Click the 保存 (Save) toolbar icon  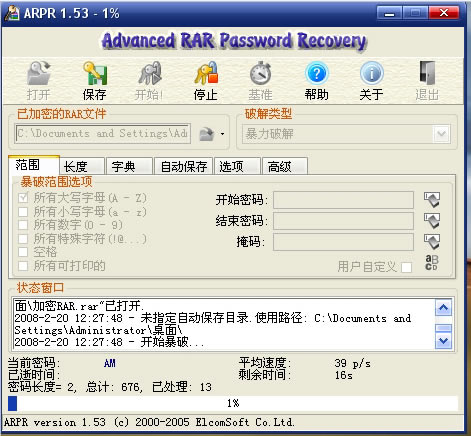pos(95,74)
